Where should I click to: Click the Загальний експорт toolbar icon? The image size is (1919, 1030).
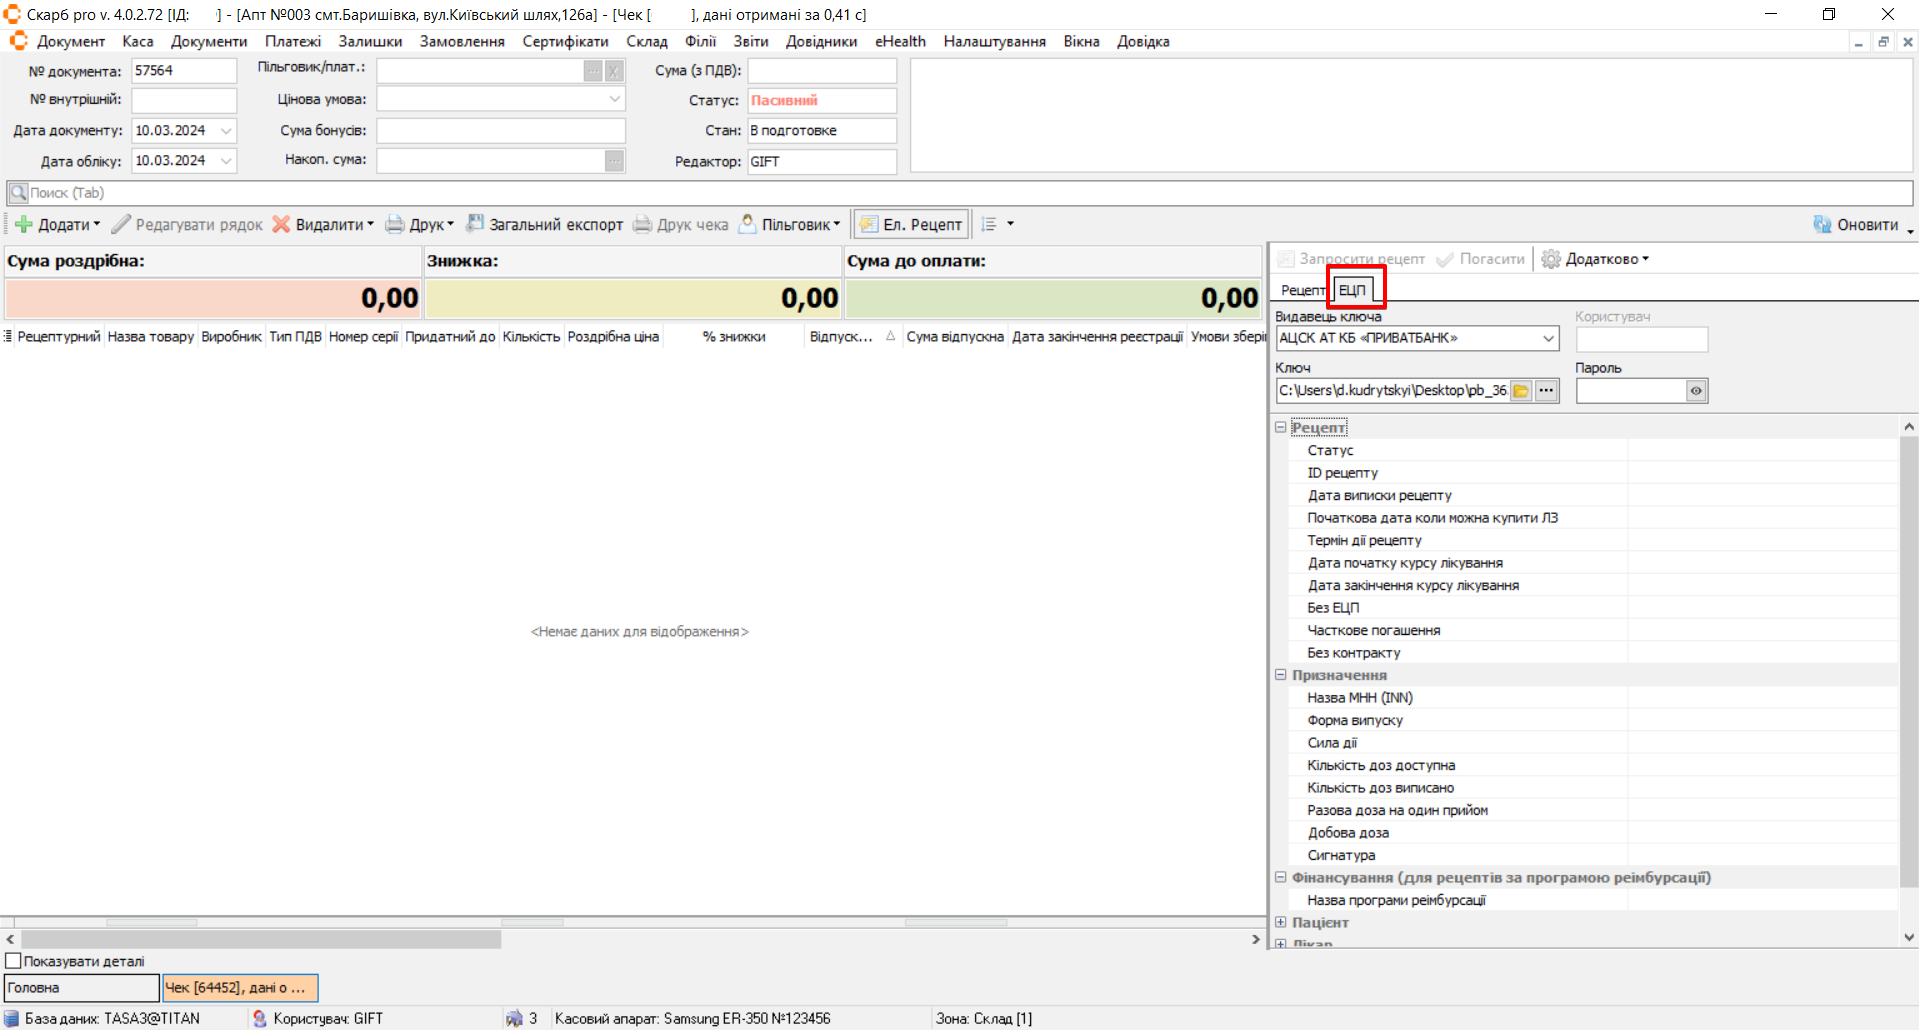point(475,224)
